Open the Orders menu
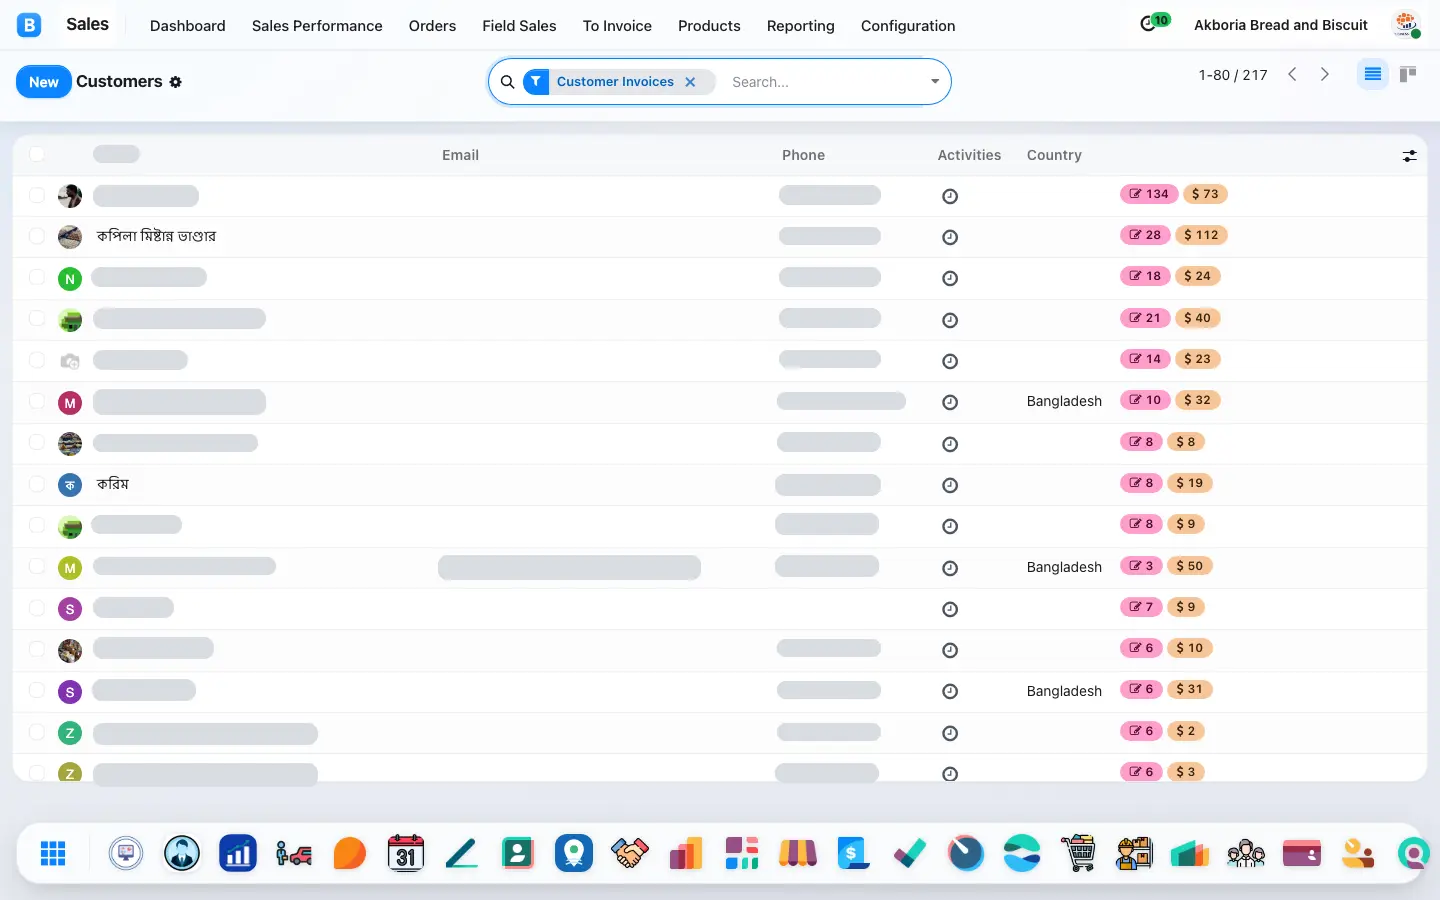 (432, 26)
